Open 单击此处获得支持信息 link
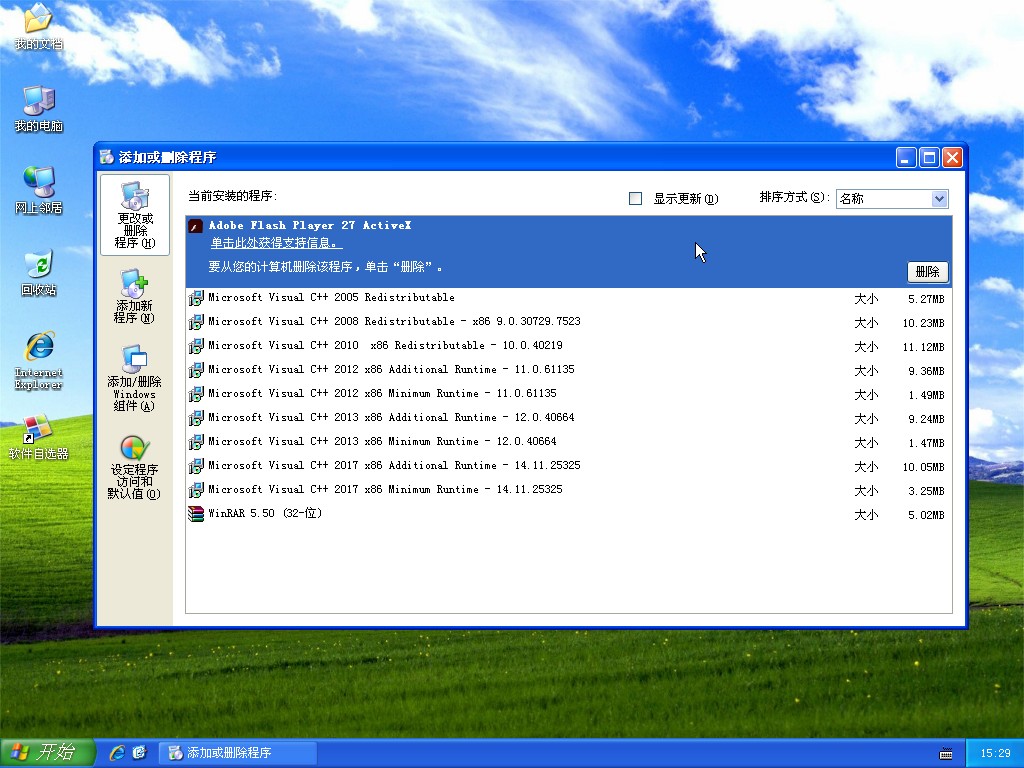The height and width of the screenshot is (768, 1024). coord(276,243)
